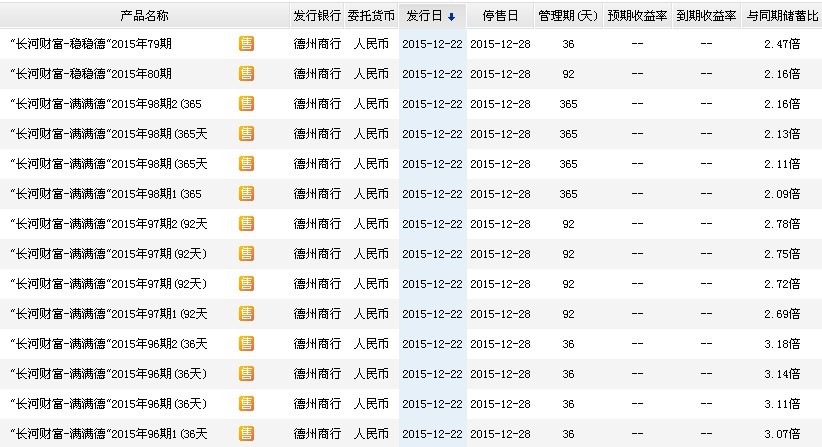Open product 满满德 2015年96期2 (36天
Viewport: 822px width, 447px height.
[109, 344]
